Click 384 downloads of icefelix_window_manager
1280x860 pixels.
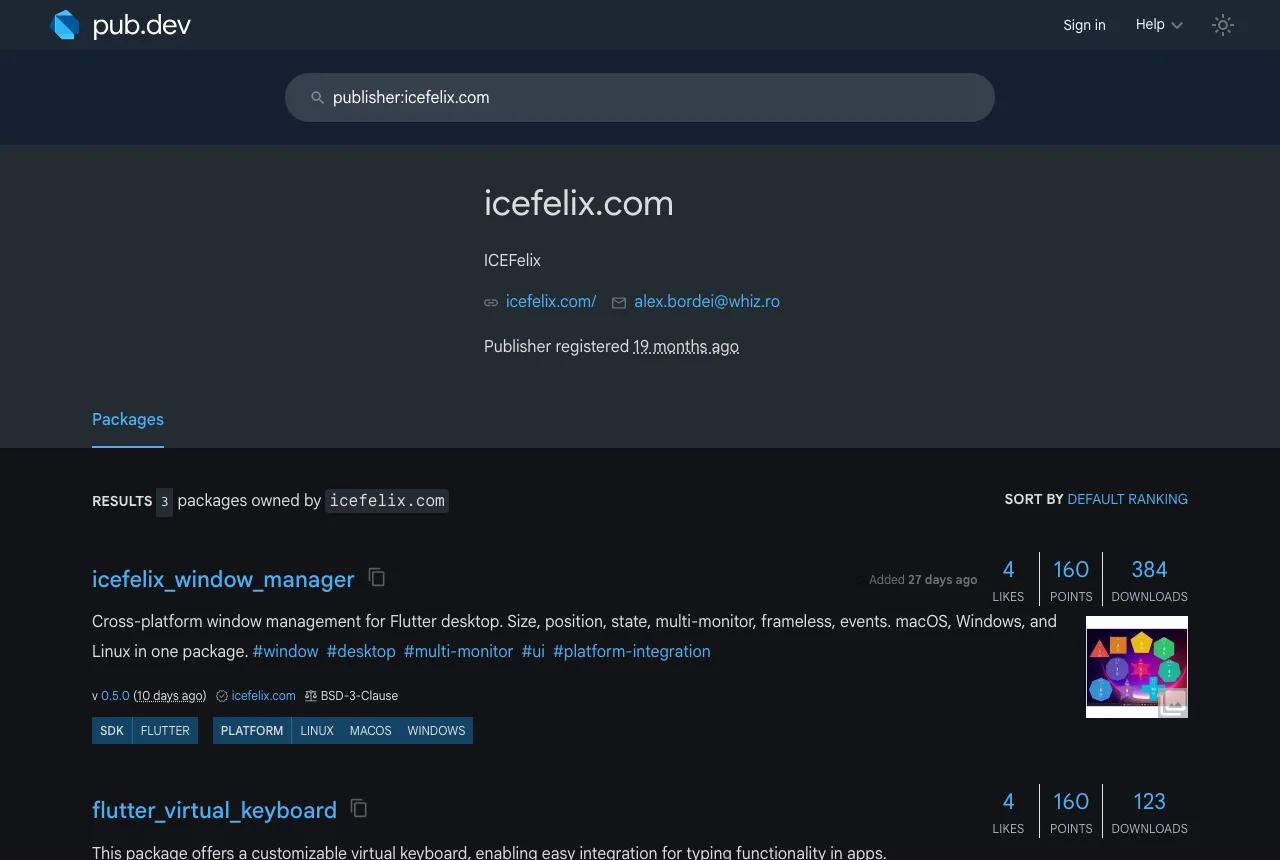tap(1149, 580)
